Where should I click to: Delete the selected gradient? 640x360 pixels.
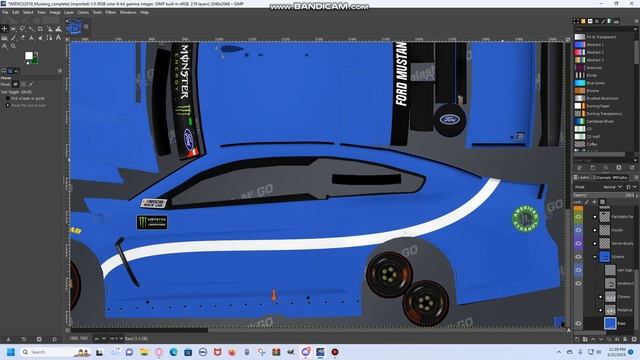[x=619, y=168]
